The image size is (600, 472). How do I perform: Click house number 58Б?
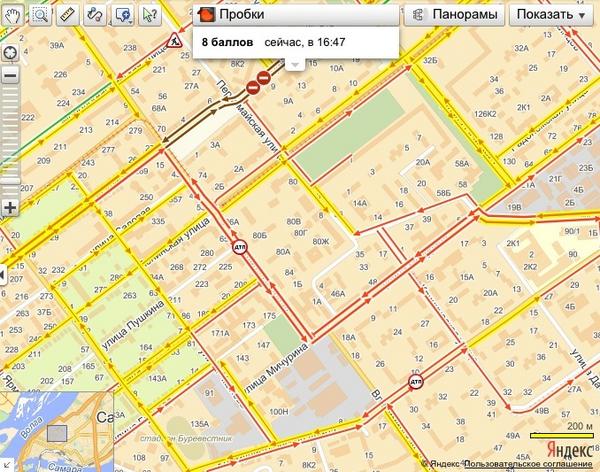[443, 193]
